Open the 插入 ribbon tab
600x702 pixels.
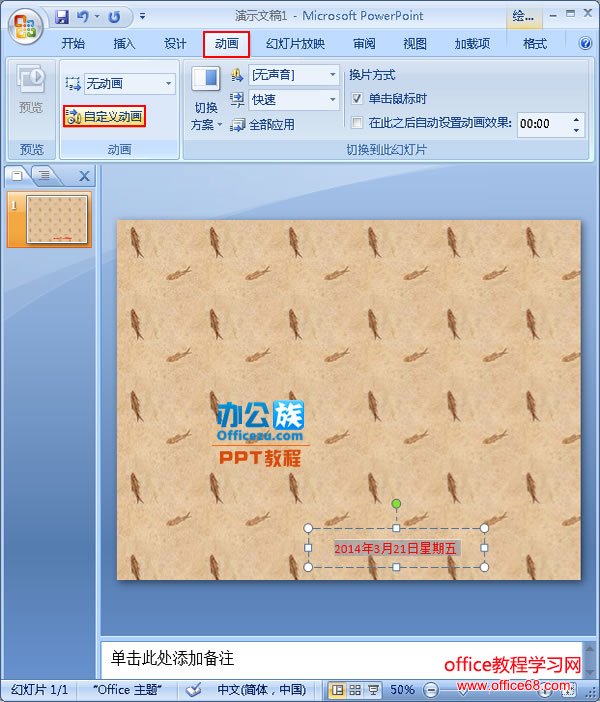click(124, 43)
